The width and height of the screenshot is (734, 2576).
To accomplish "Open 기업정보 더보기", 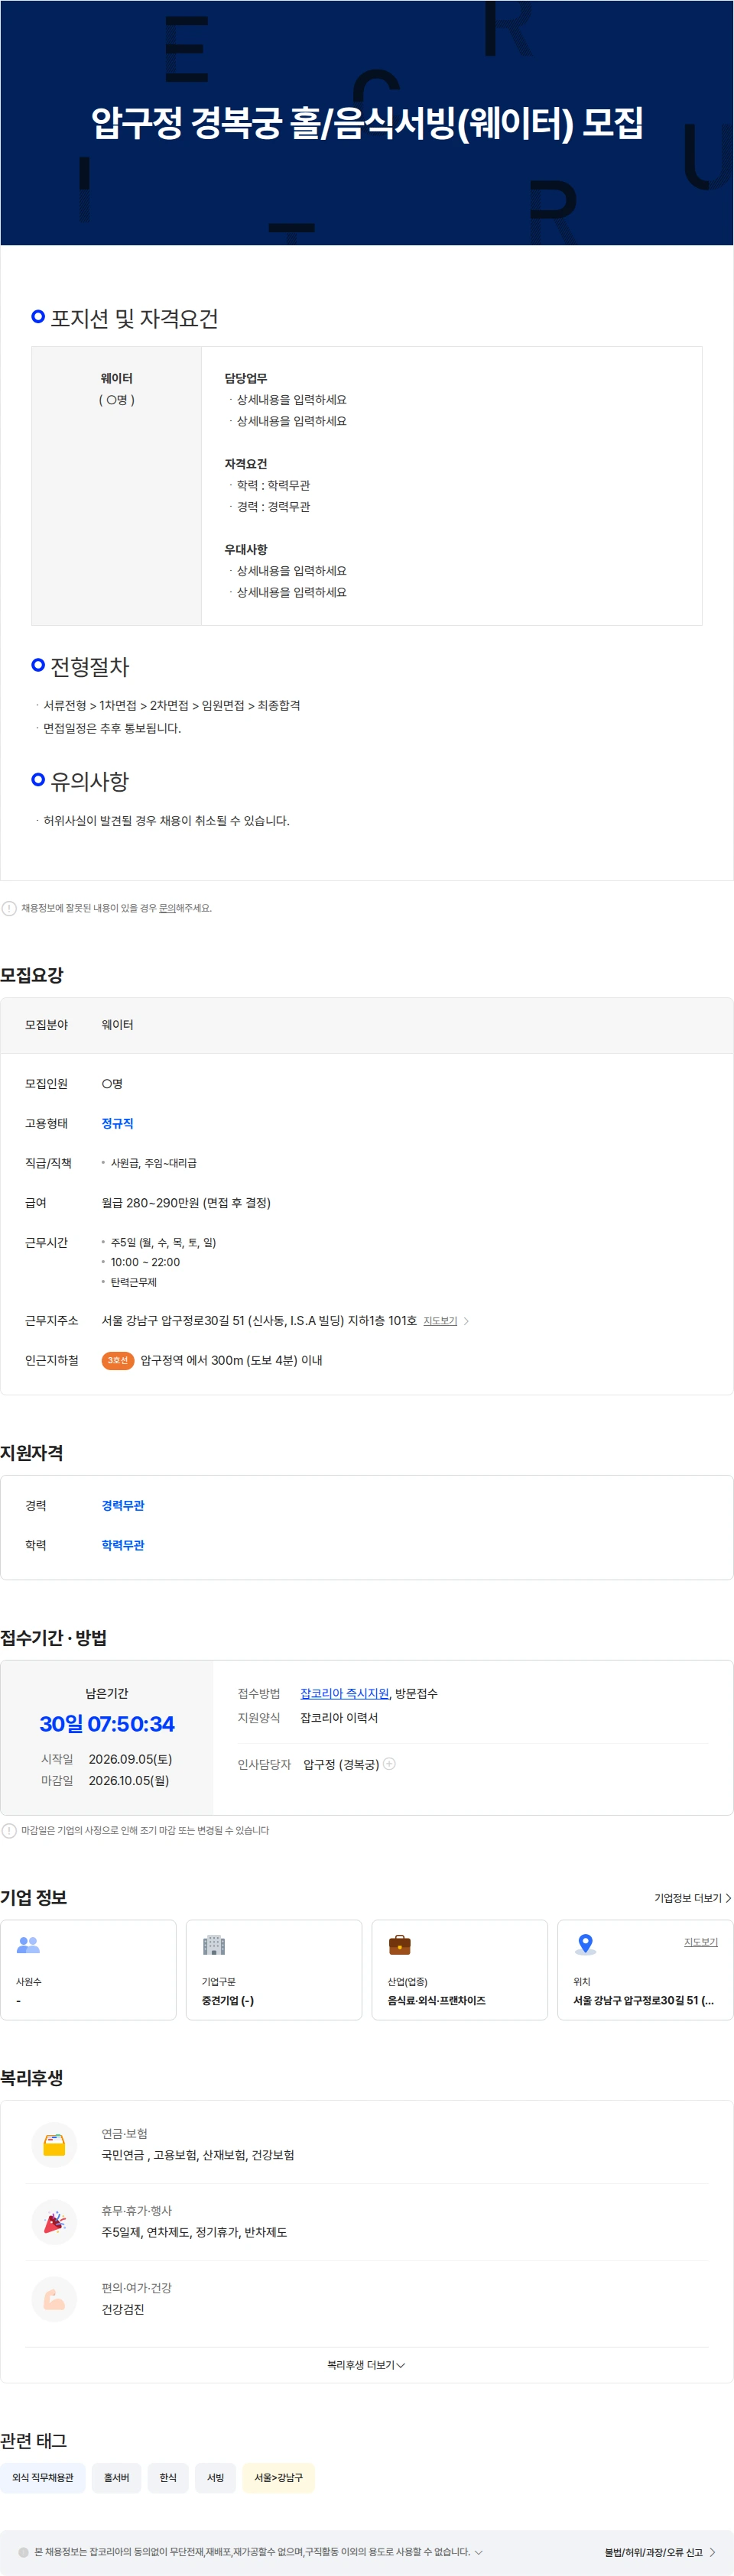I will click(x=692, y=1898).
